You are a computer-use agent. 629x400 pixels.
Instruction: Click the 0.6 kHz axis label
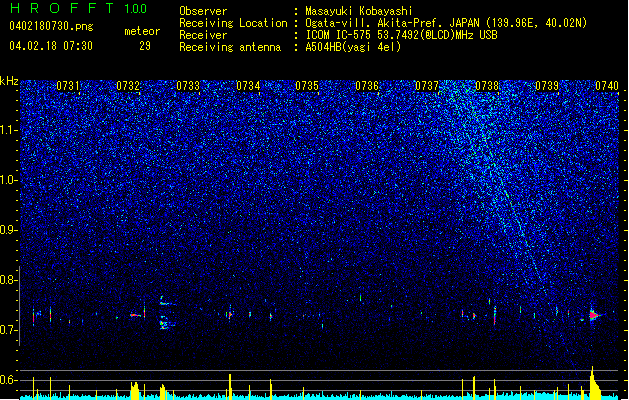pos(9,380)
